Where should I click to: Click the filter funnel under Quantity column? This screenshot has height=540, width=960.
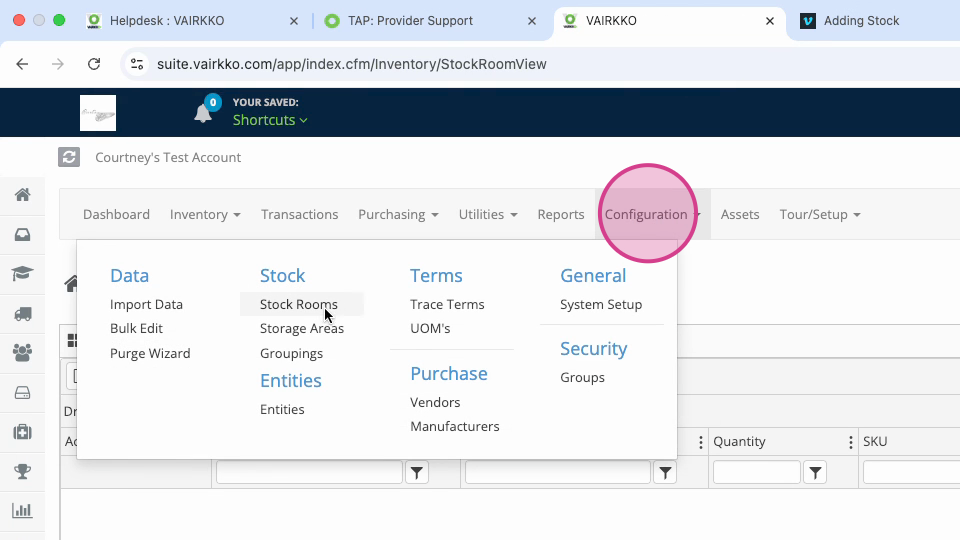click(815, 472)
